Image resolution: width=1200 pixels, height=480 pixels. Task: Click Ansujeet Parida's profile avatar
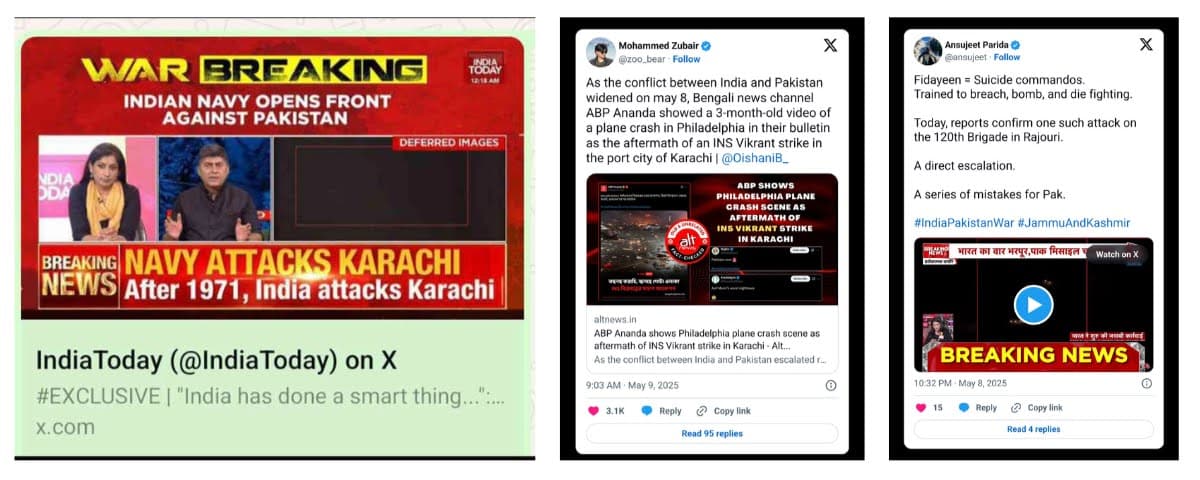pos(927,51)
